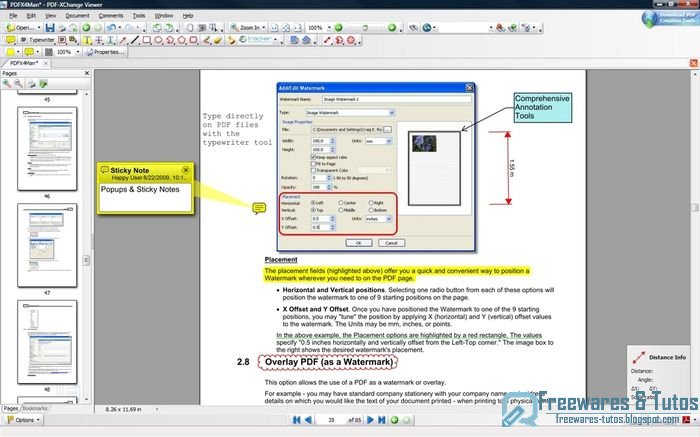Select the Strikeout text tool icon
The width and height of the screenshot is (700, 437).
click(x=98, y=40)
